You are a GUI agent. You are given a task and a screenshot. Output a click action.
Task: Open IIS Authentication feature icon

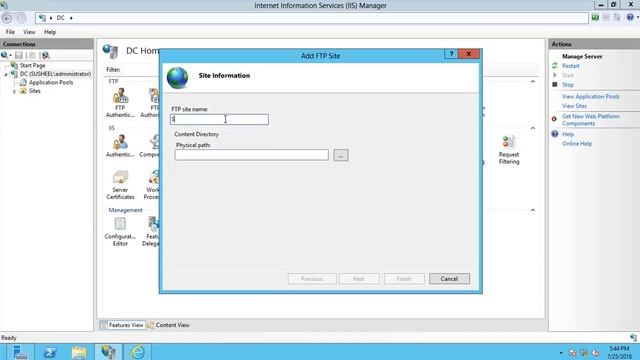point(120,146)
